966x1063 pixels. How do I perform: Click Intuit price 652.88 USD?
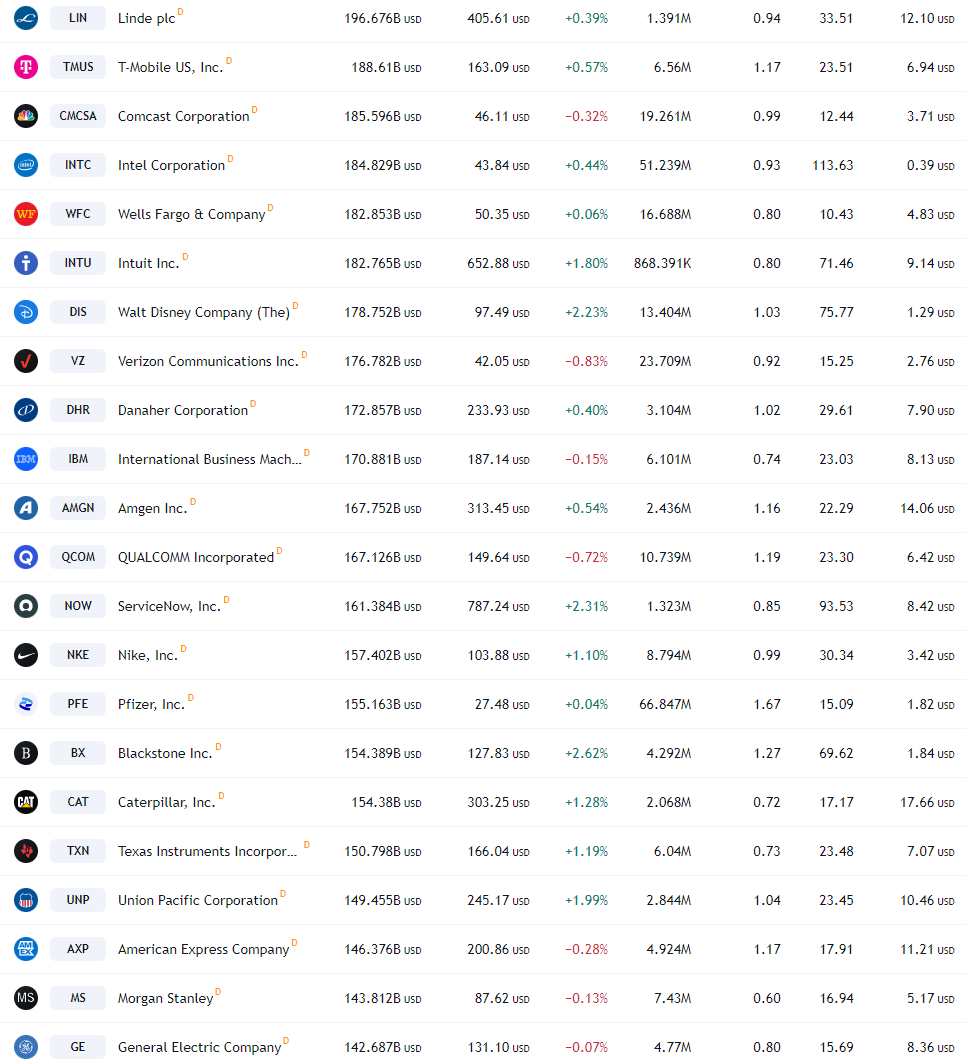(x=498, y=264)
